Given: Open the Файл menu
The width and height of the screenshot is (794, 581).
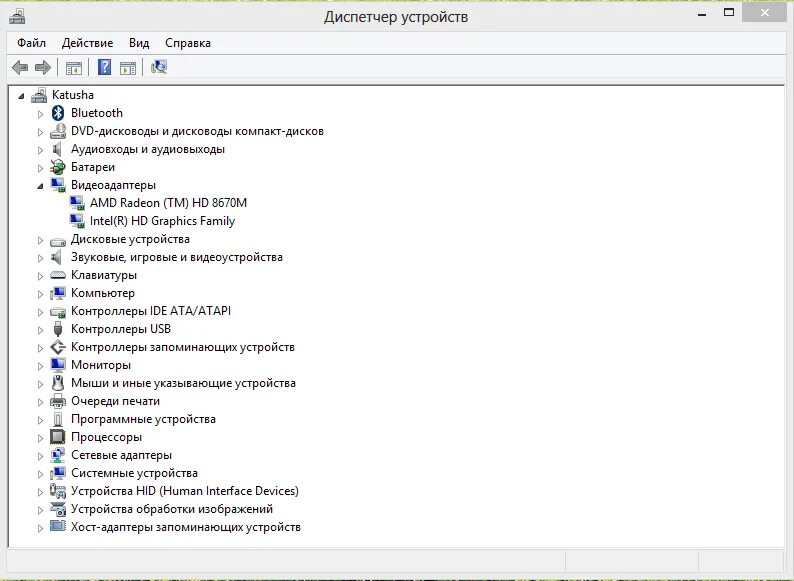Looking at the screenshot, I should coord(31,43).
